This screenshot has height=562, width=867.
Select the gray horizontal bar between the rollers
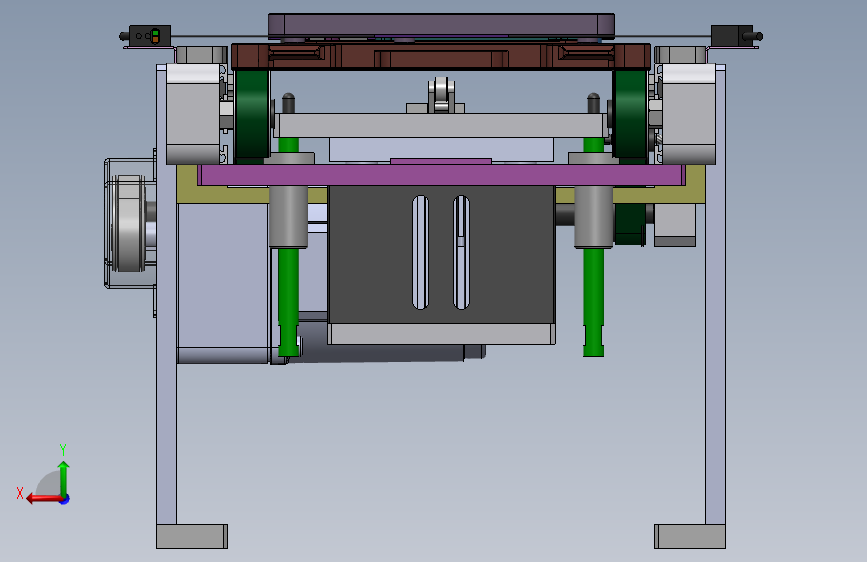(441, 126)
